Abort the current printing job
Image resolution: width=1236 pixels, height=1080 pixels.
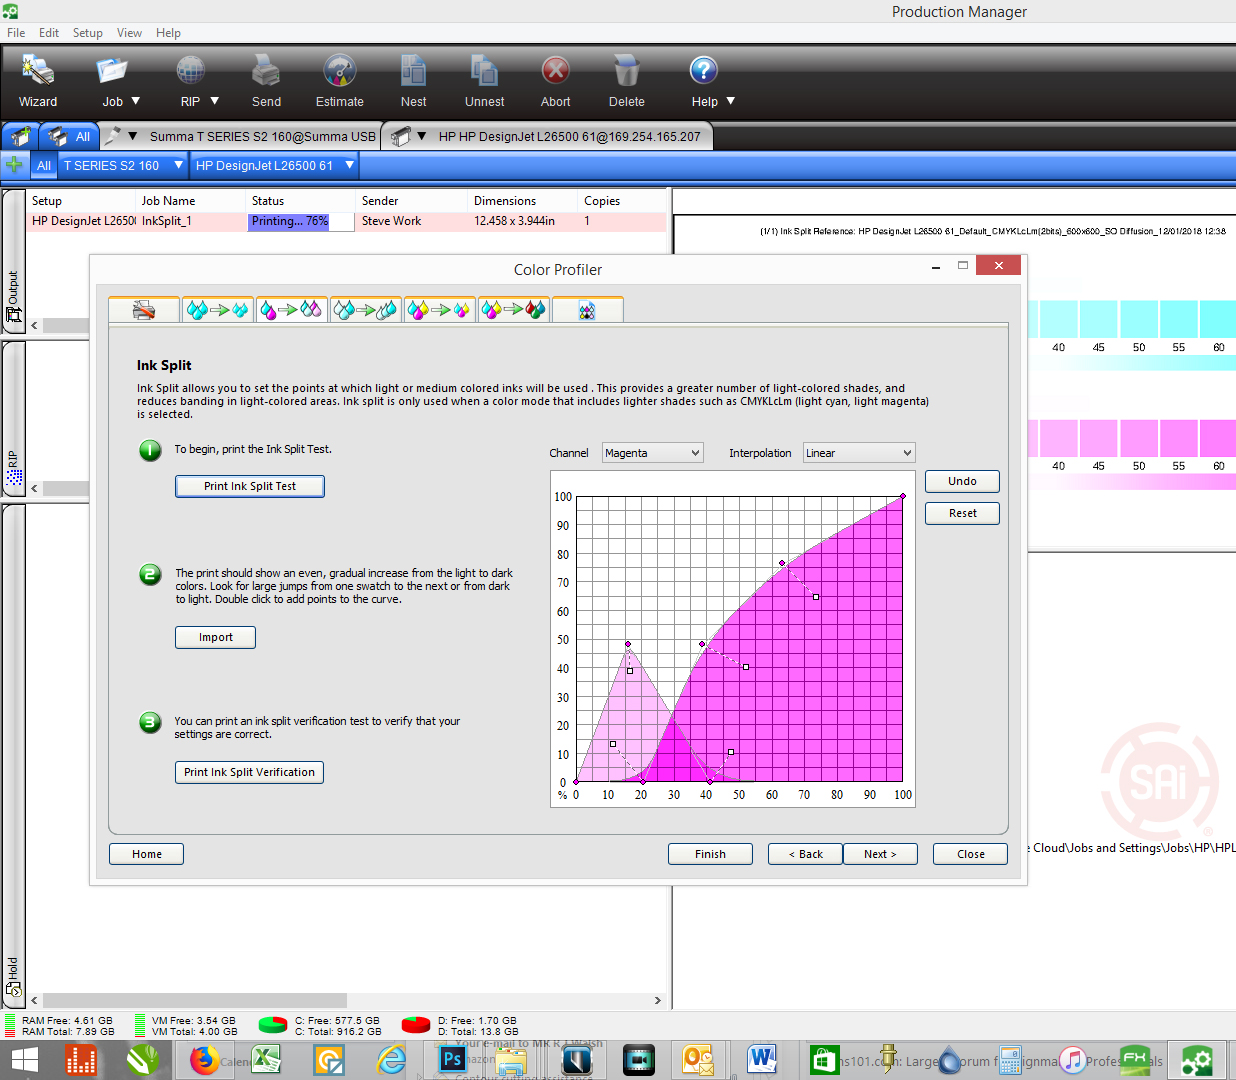(x=556, y=81)
